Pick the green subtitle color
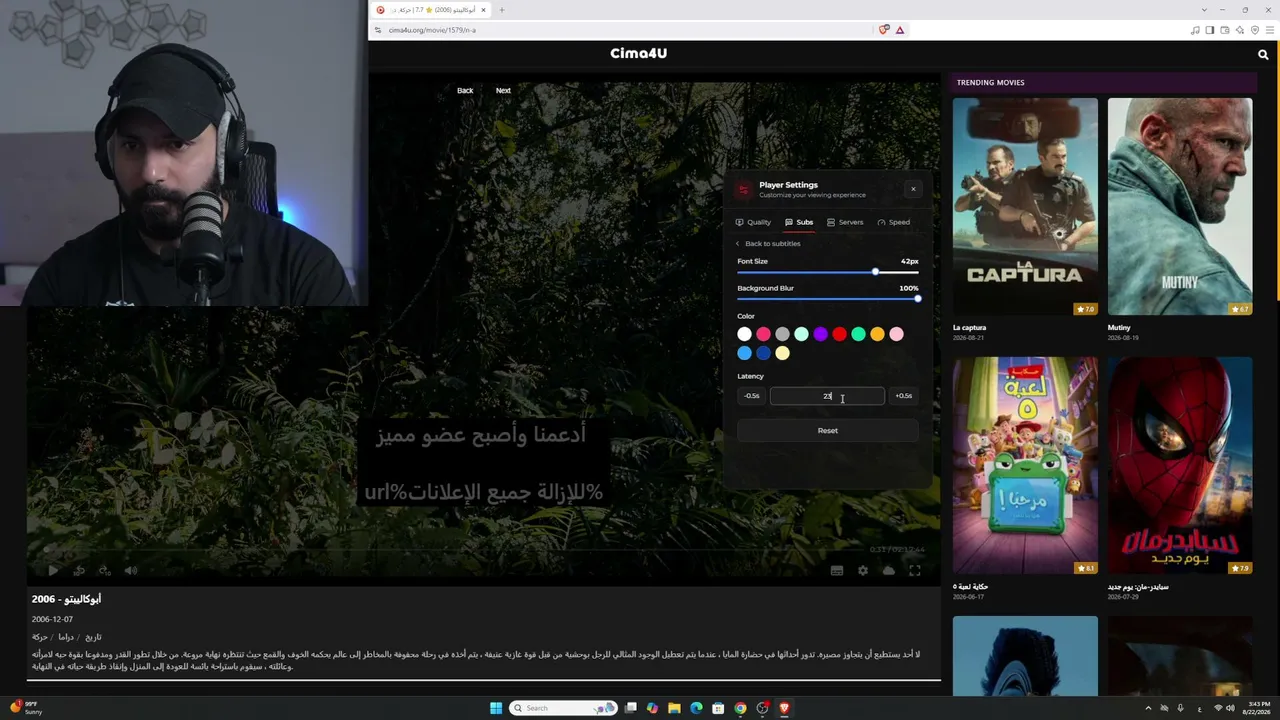The height and width of the screenshot is (720, 1280). pos(858,334)
